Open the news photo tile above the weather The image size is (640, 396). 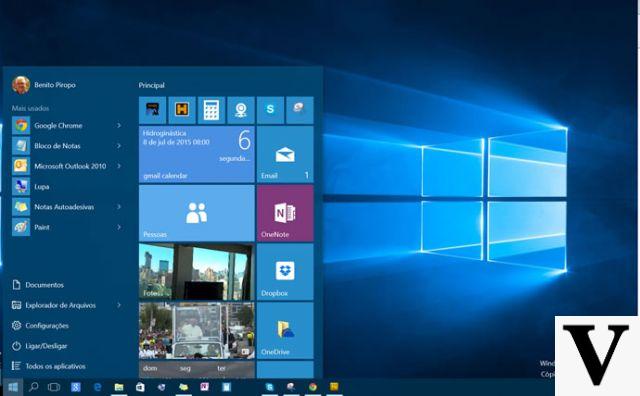click(x=197, y=330)
